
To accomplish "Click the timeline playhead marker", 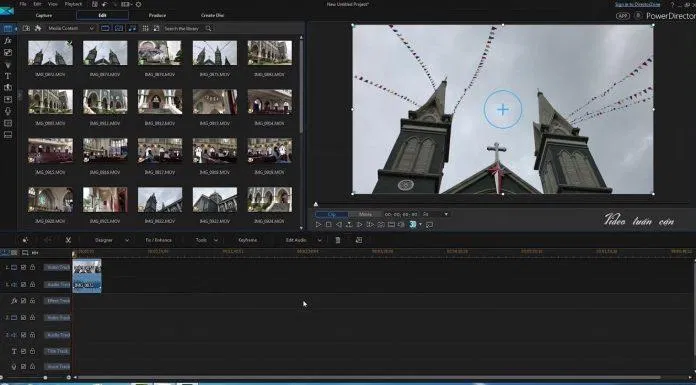I will (74, 254).
